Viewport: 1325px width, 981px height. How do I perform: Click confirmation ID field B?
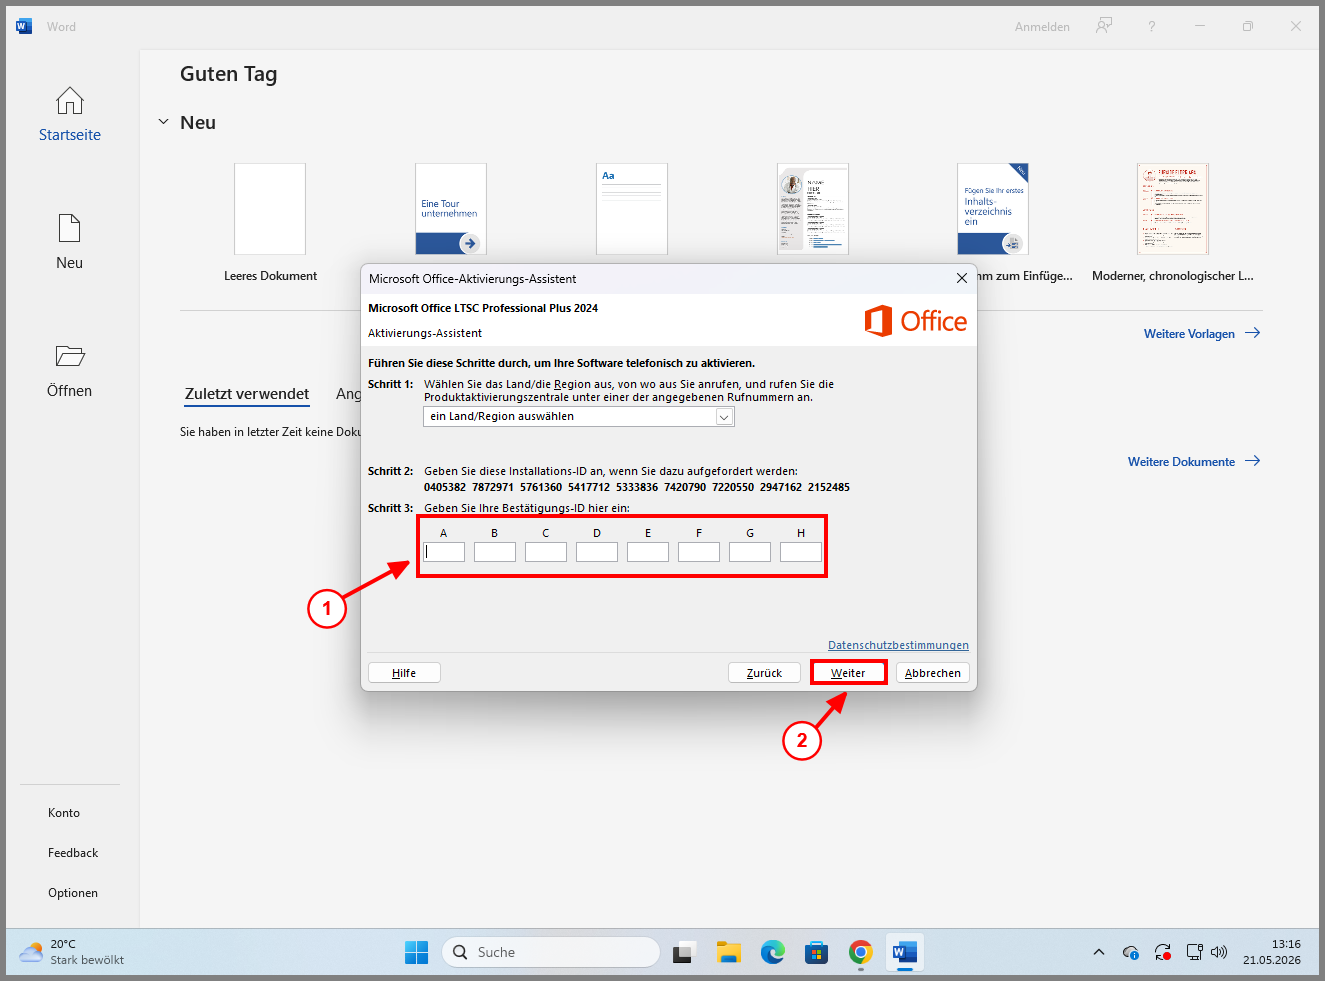pos(495,552)
